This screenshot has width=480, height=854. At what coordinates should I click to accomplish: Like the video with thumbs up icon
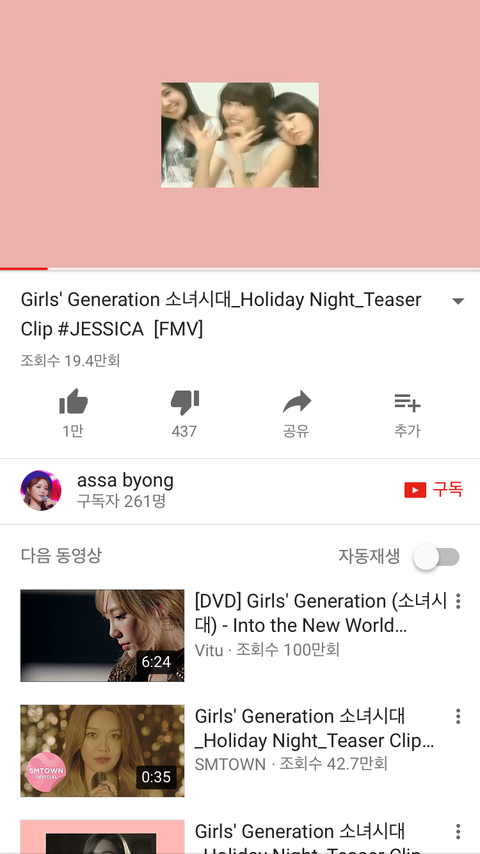coord(73,402)
